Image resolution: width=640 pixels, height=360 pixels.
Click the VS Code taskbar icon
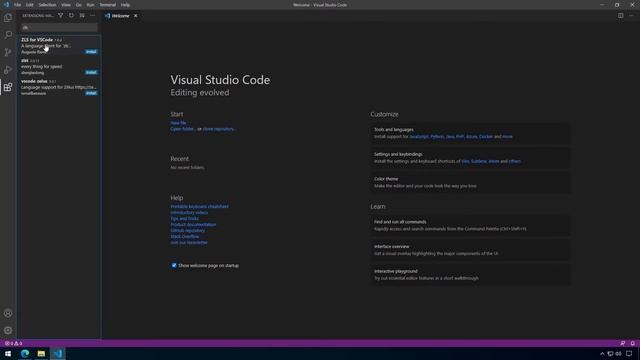click(58, 353)
